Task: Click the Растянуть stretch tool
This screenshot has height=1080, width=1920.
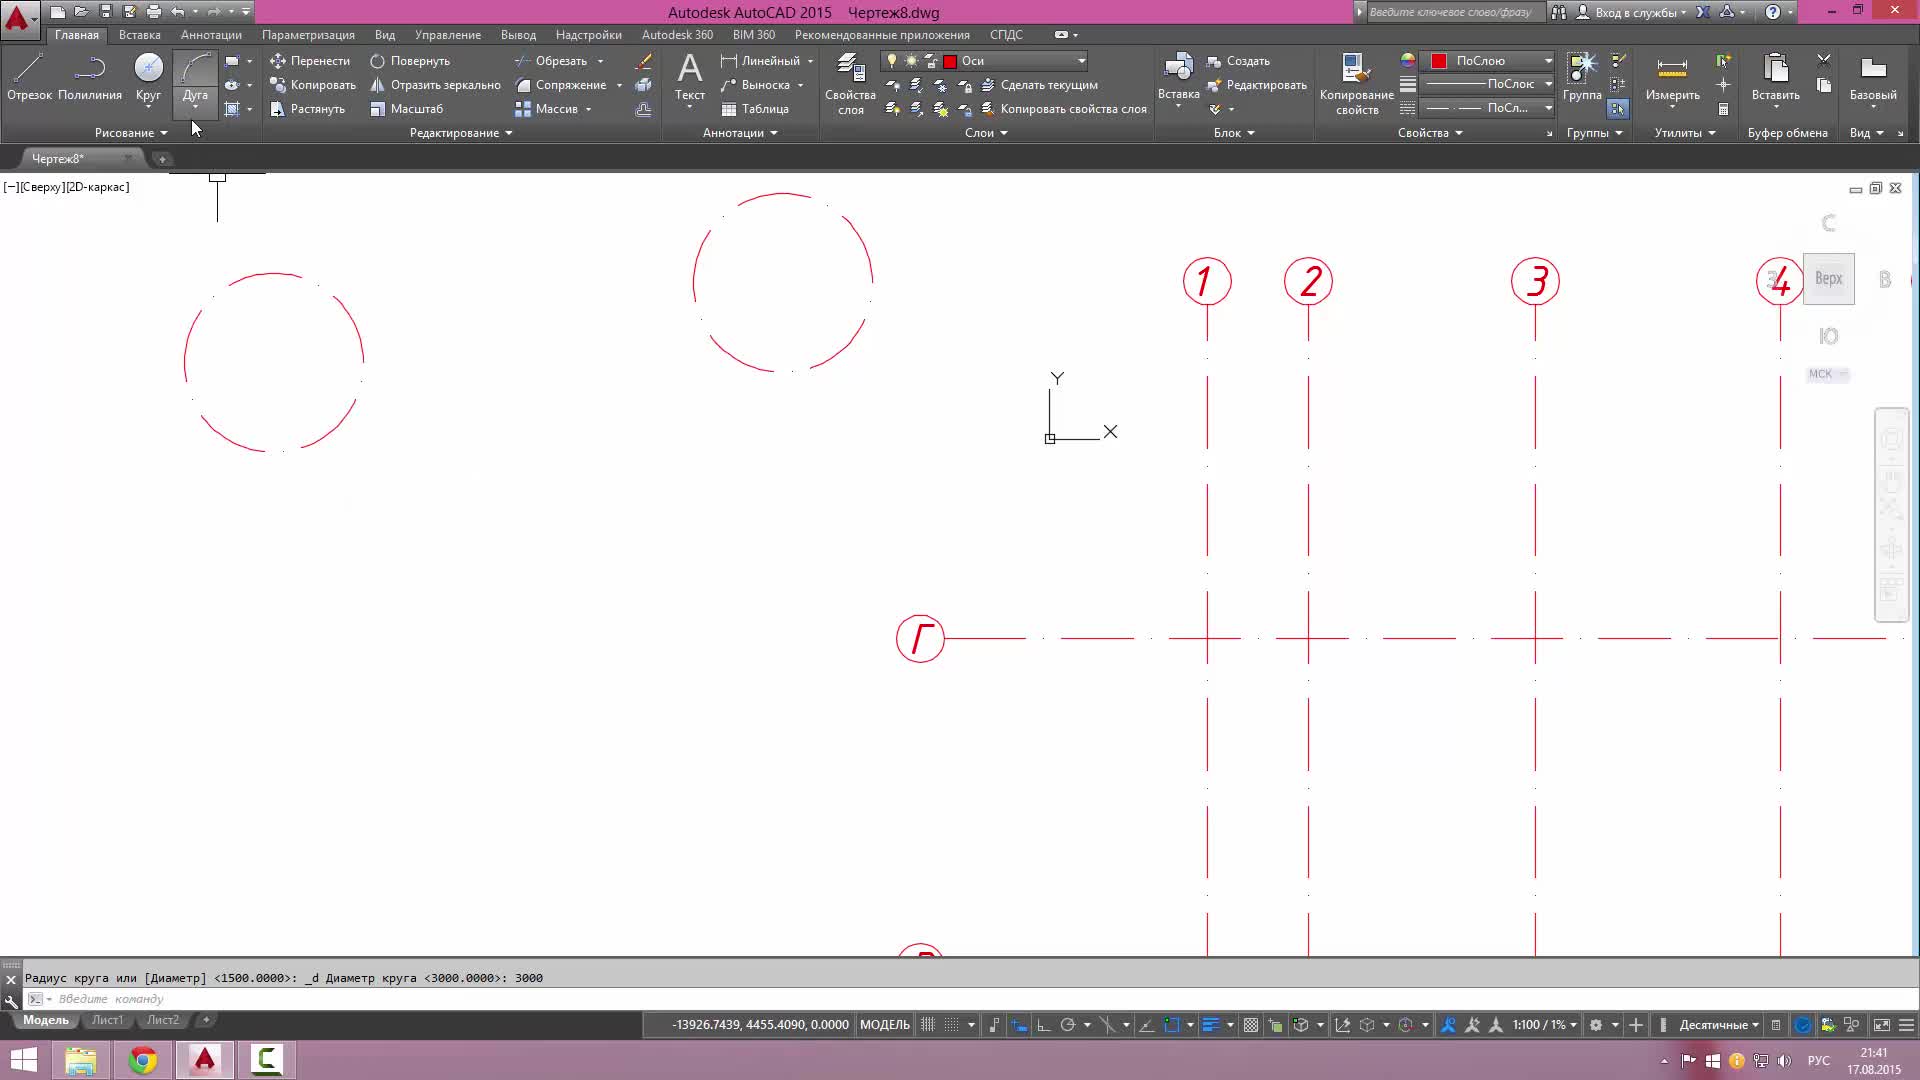Action: pyautogui.click(x=307, y=109)
